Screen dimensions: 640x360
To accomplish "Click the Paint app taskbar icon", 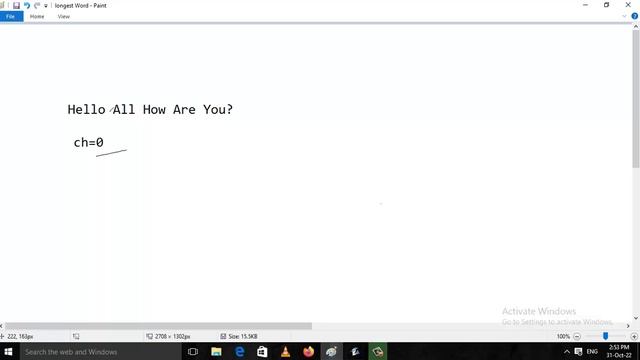I will click(x=331, y=351).
